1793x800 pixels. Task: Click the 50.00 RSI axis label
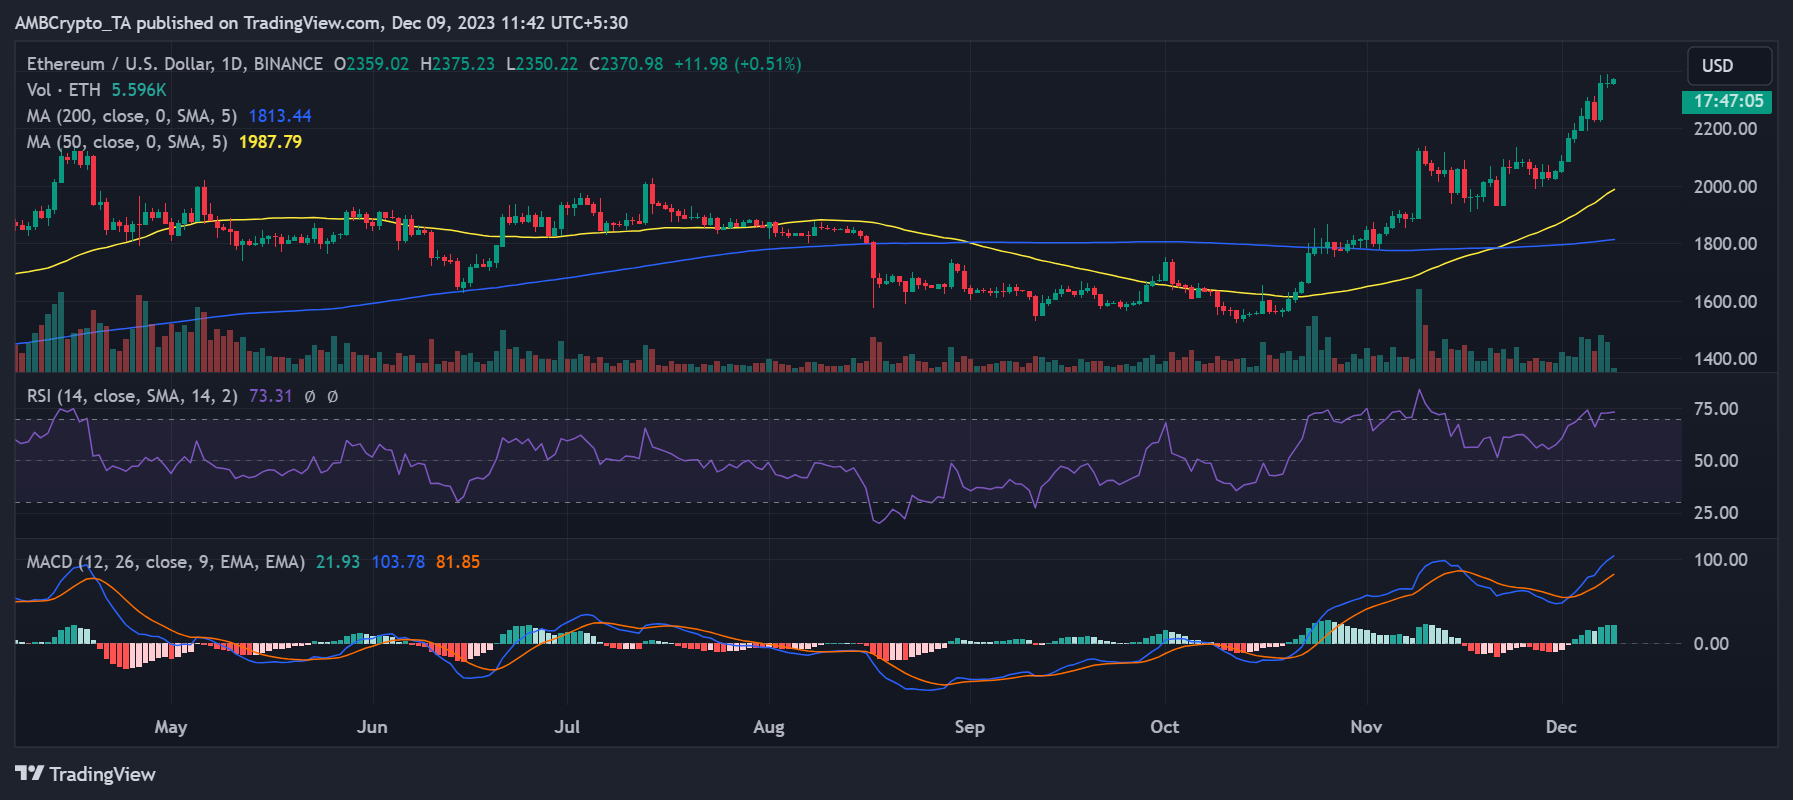click(x=1716, y=461)
